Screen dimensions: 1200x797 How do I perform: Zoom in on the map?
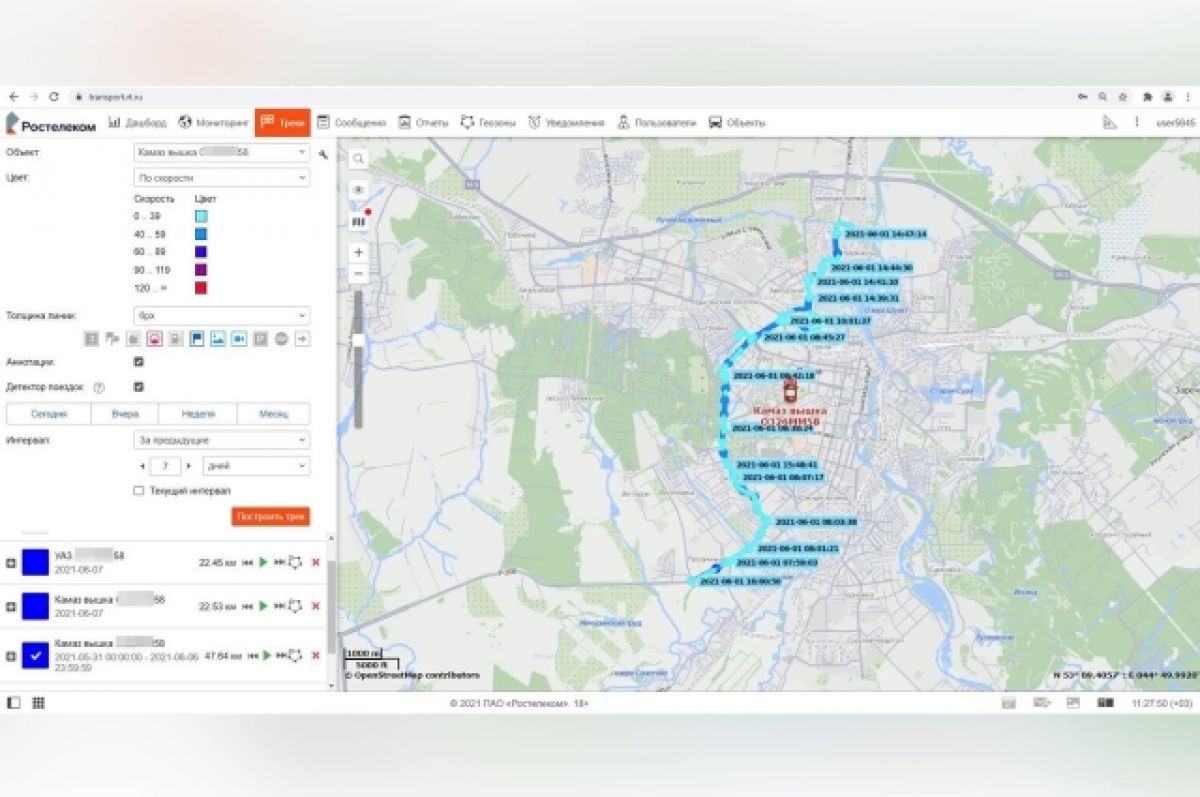tap(358, 252)
